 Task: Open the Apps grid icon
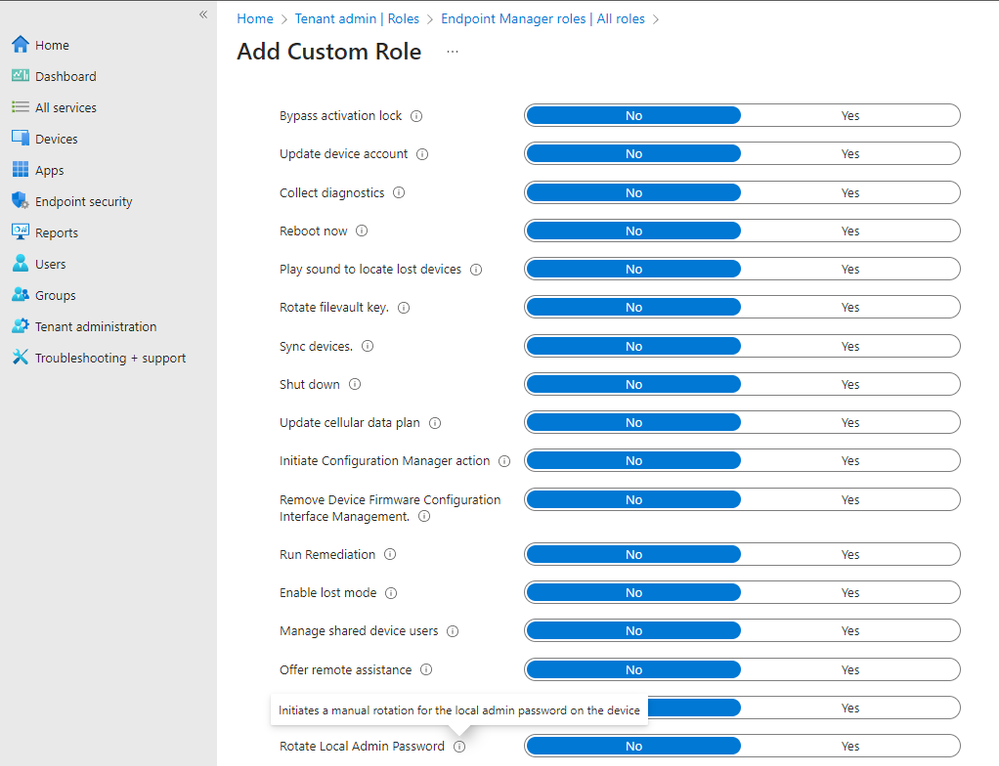(x=20, y=170)
